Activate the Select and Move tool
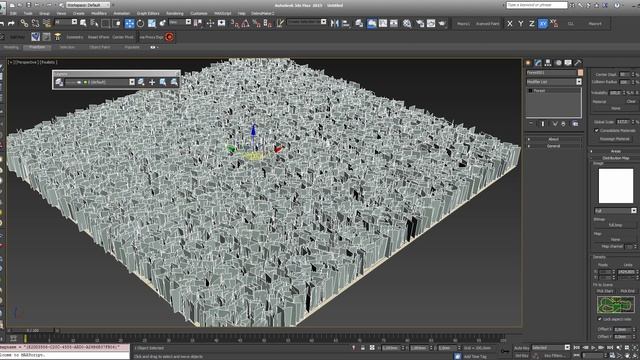Image resolution: width=640 pixels, height=360 pixels. [x=129, y=23]
